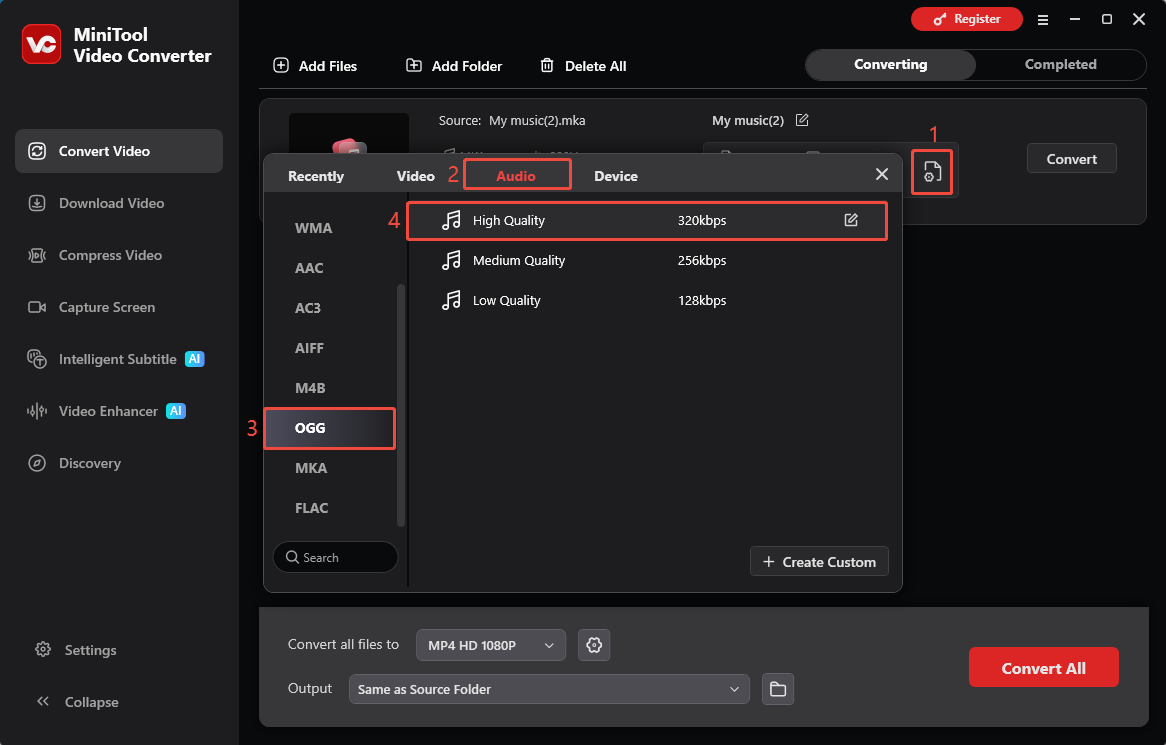Browse output folder with folder icon
Viewport: 1166px width, 745px height.
(x=778, y=689)
